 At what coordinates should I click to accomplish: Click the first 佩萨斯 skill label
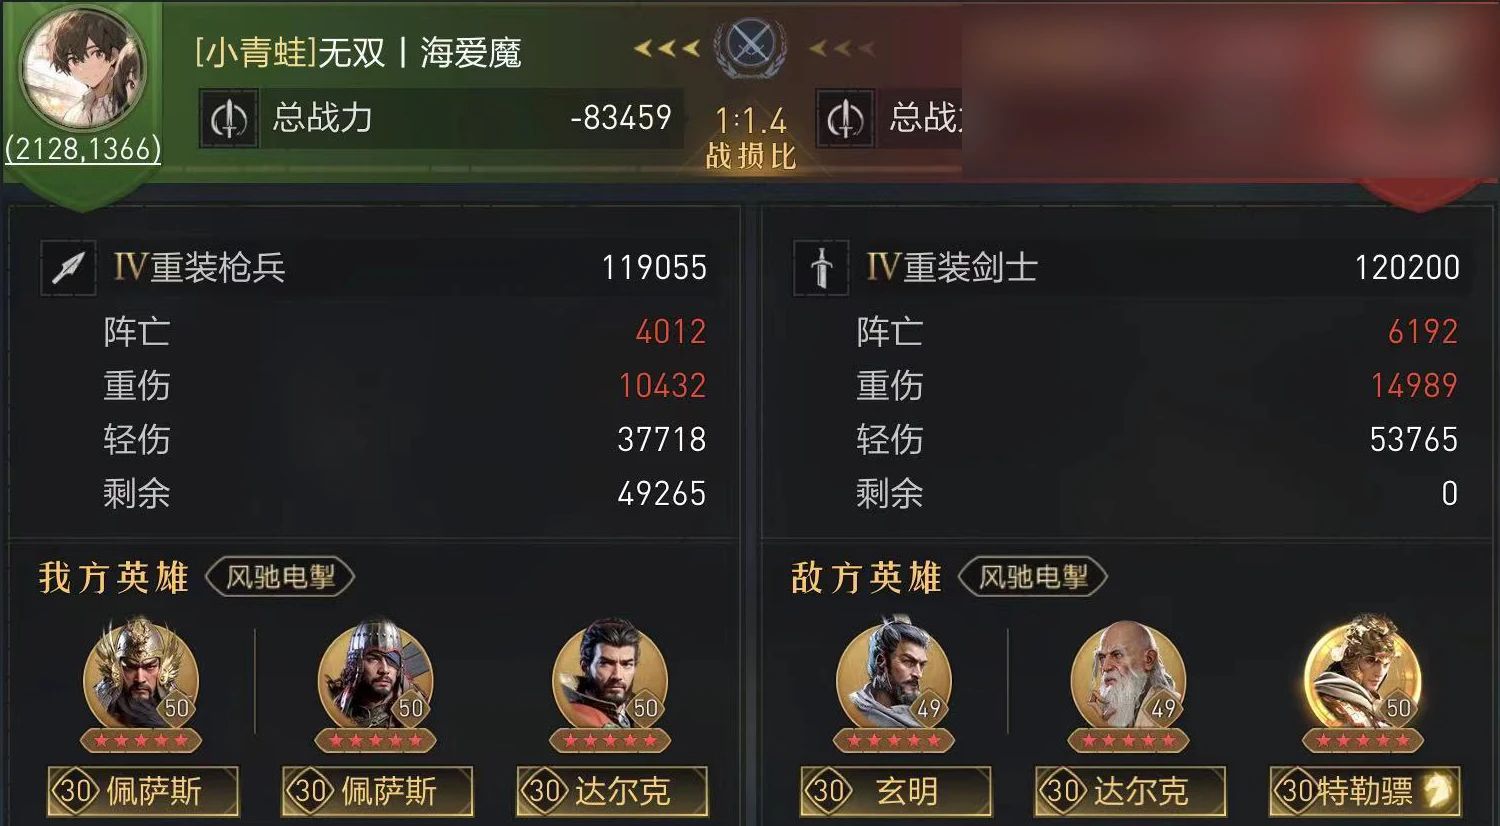click(x=143, y=791)
